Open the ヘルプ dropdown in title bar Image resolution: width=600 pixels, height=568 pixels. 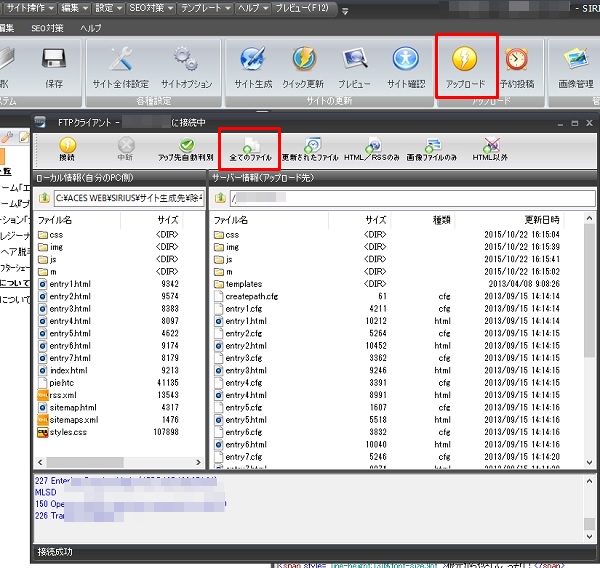click(x=253, y=8)
